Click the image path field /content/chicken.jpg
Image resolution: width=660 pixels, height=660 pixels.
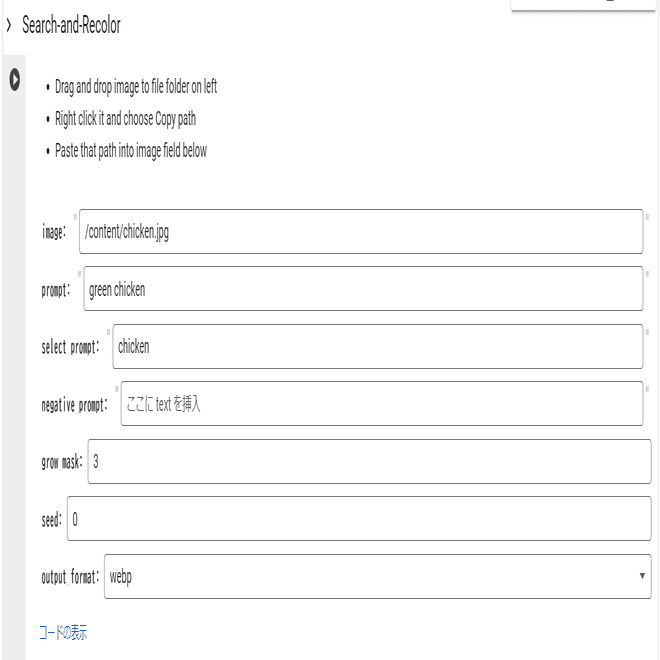point(361,232)
